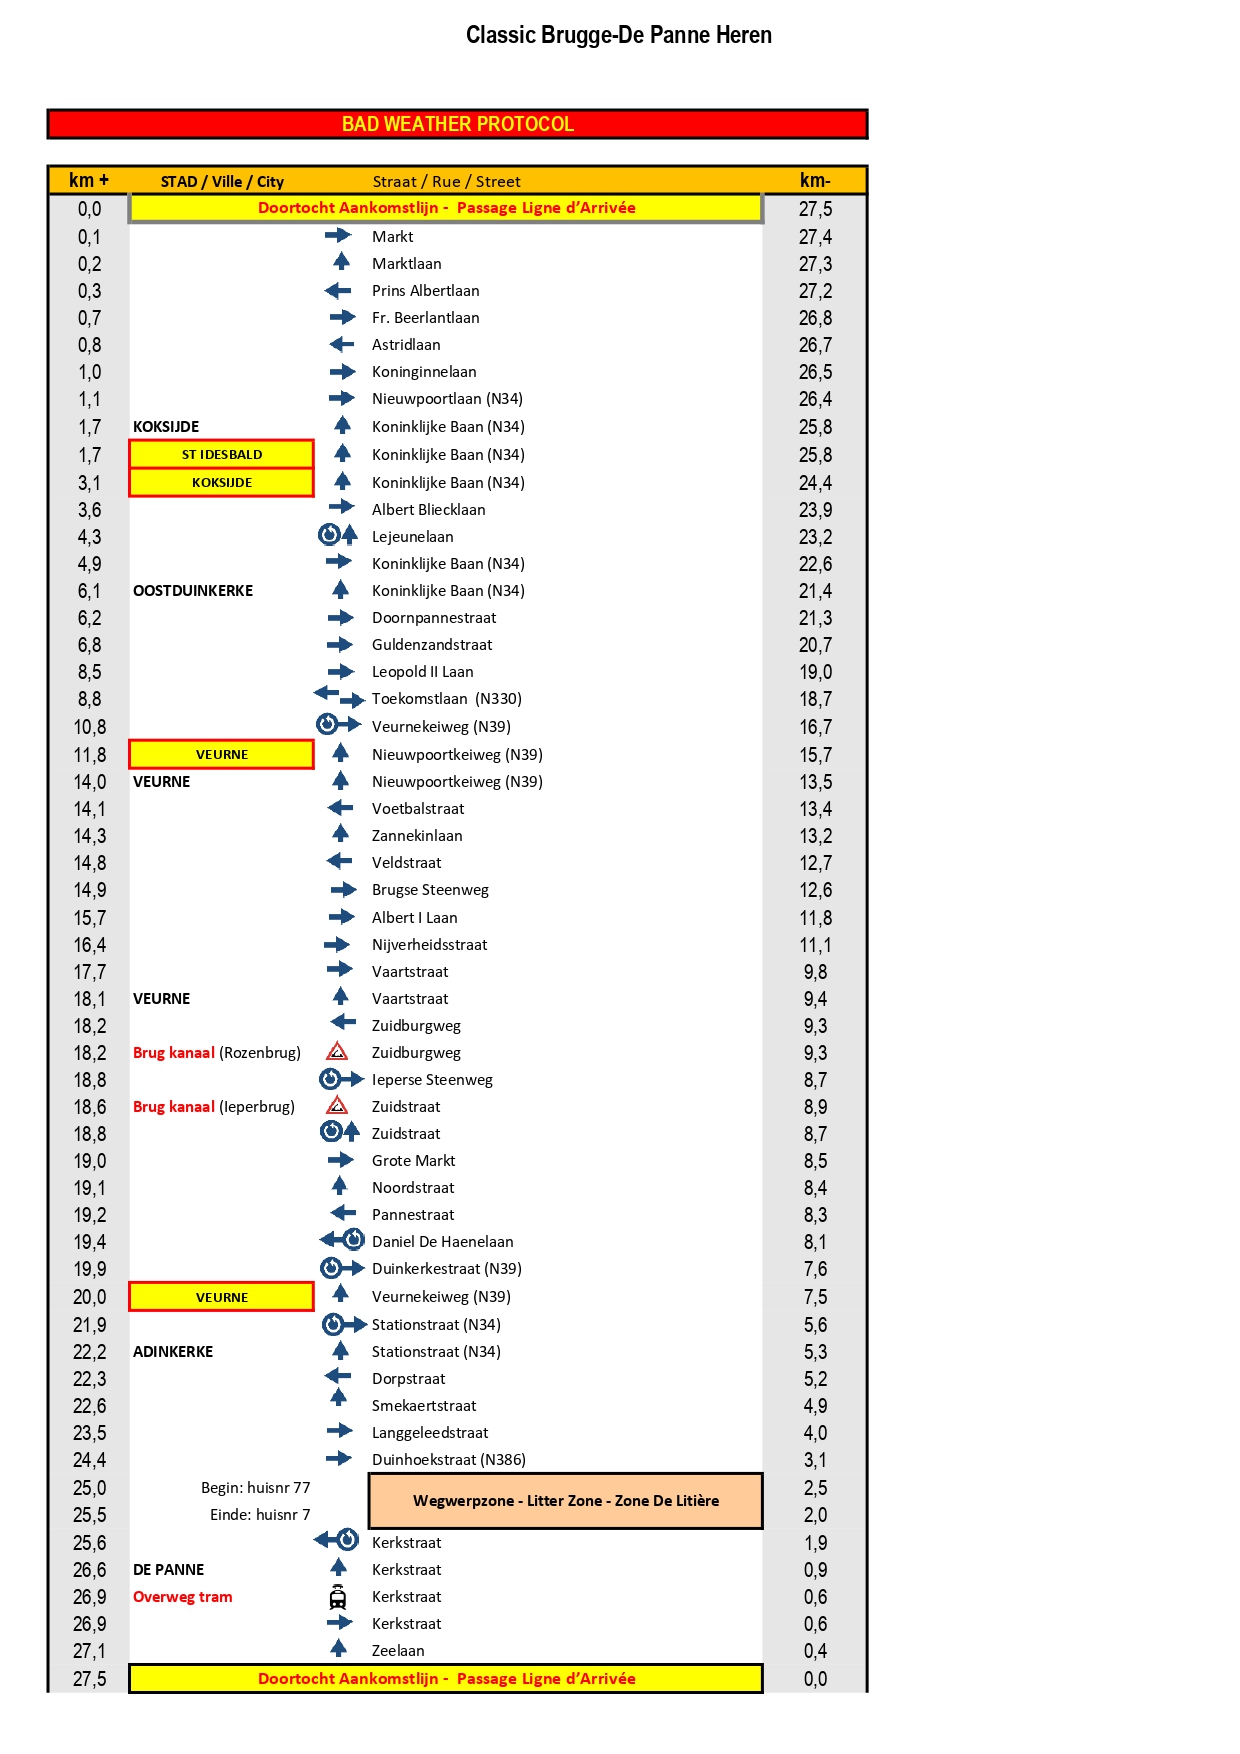
Task: Select the OOSTDUINKERKE city label
Action: (193, 591)
